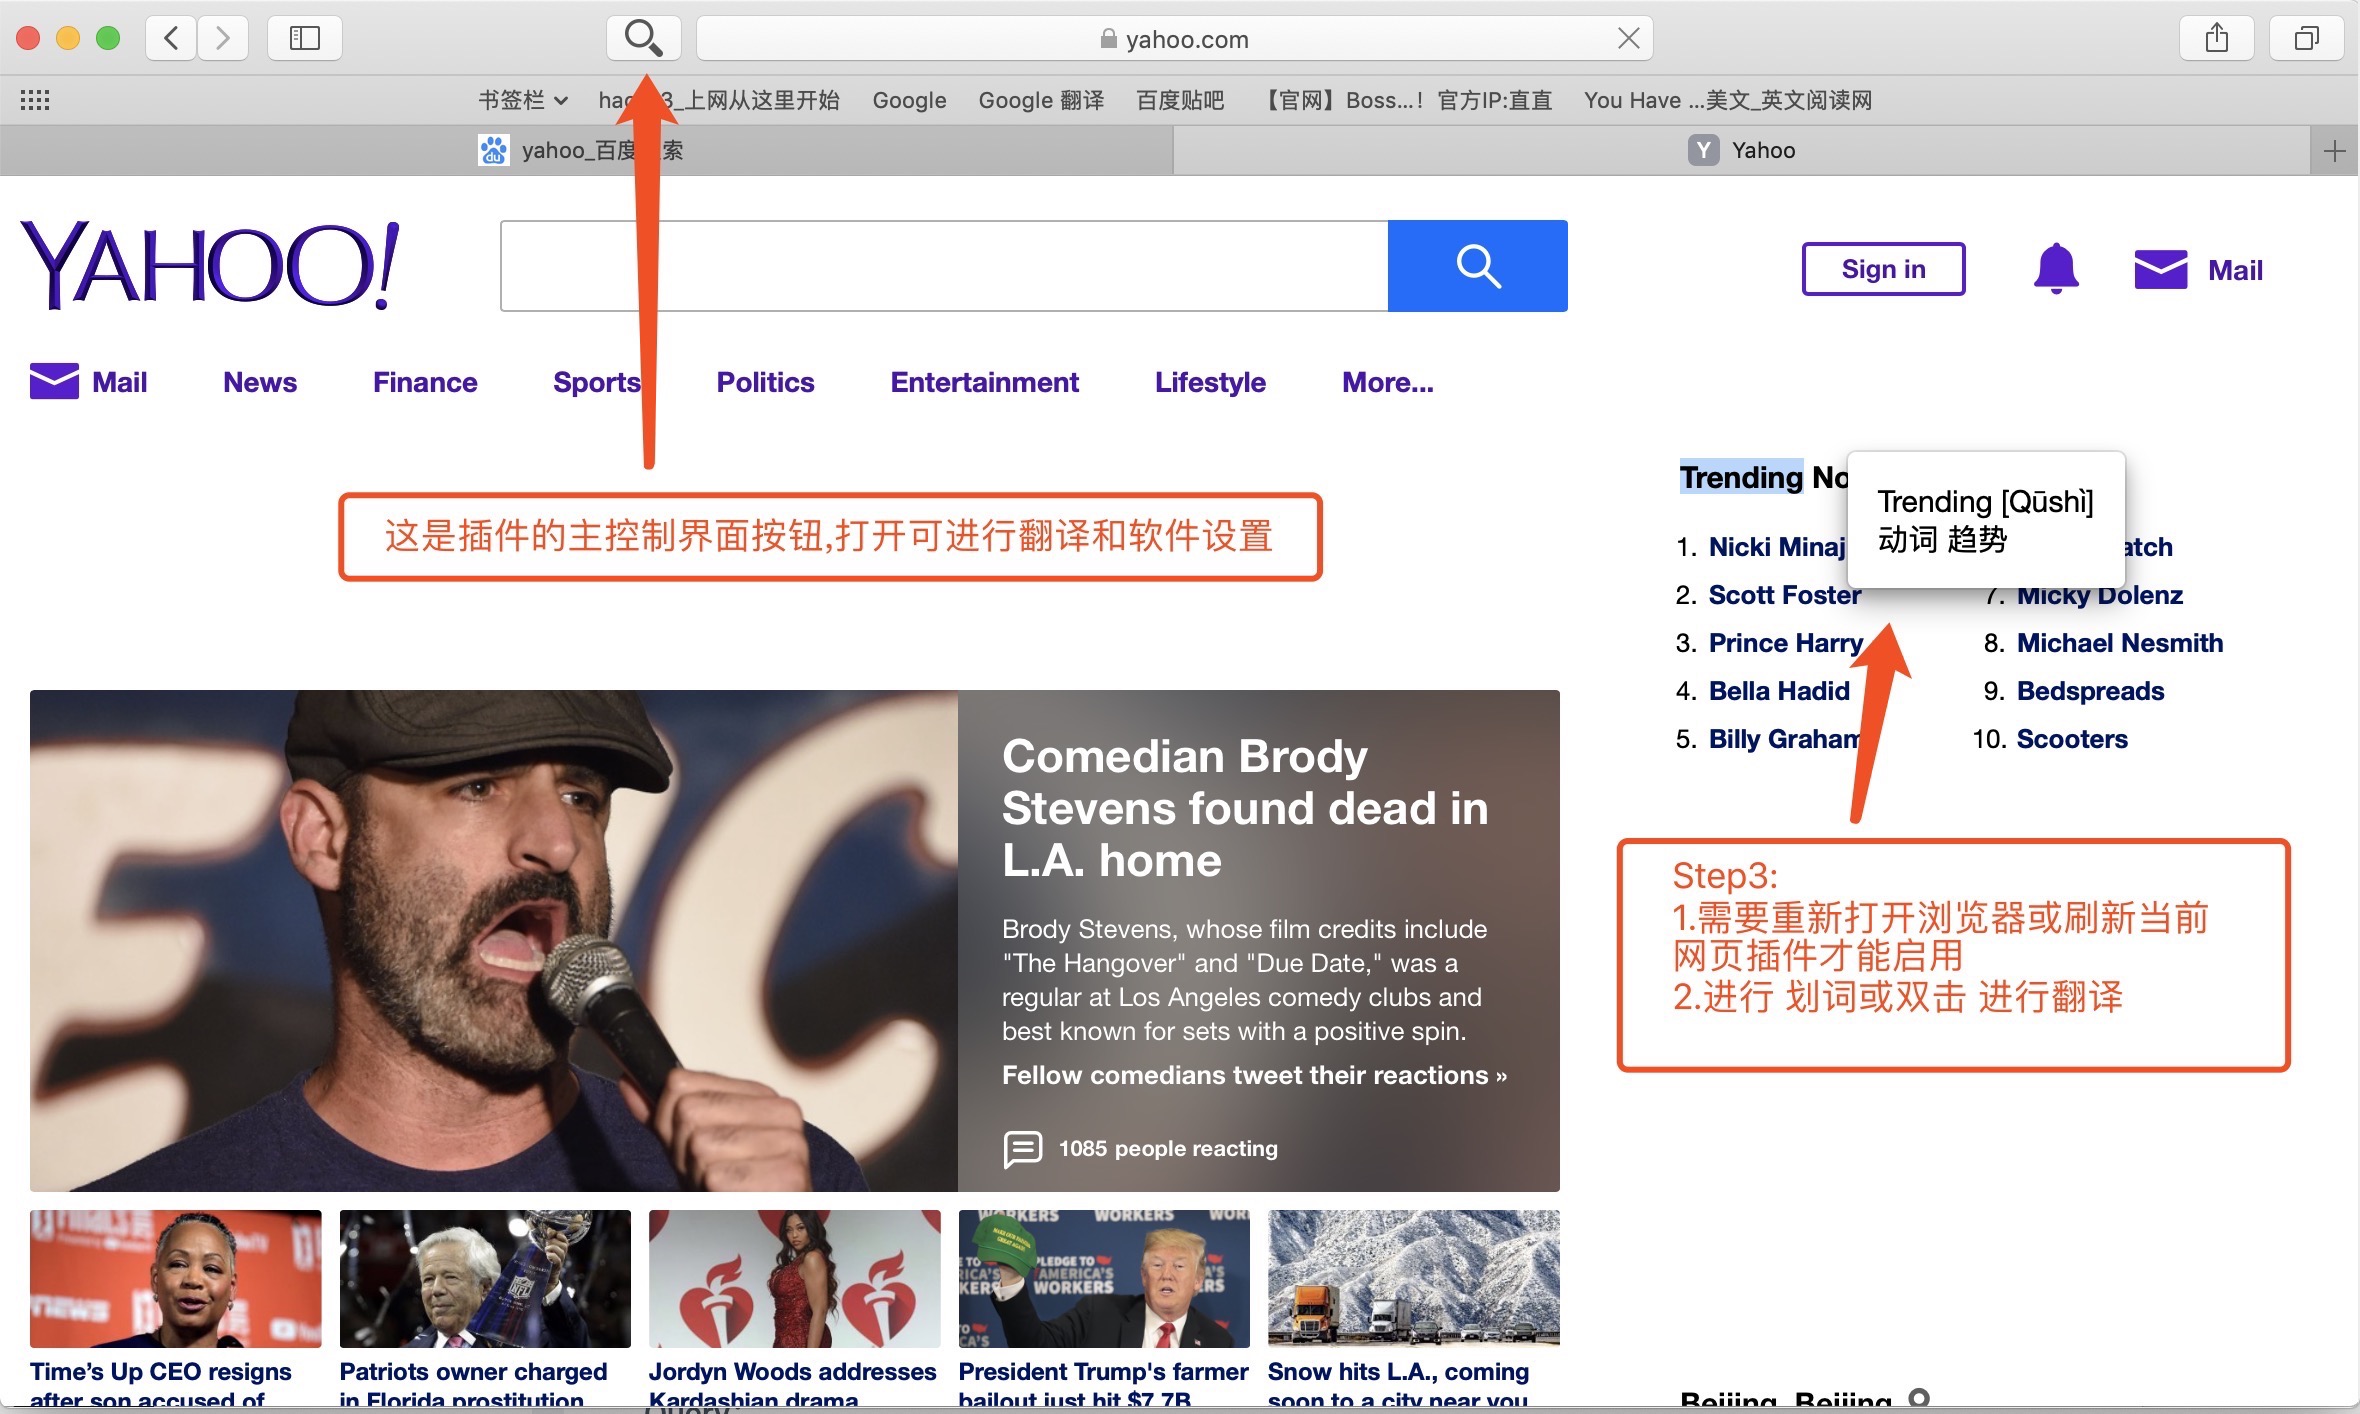The height and width of the screenshot is (1414, 2360).
Task: Open the Lifestyle section
Action: tap(1210, 382)
